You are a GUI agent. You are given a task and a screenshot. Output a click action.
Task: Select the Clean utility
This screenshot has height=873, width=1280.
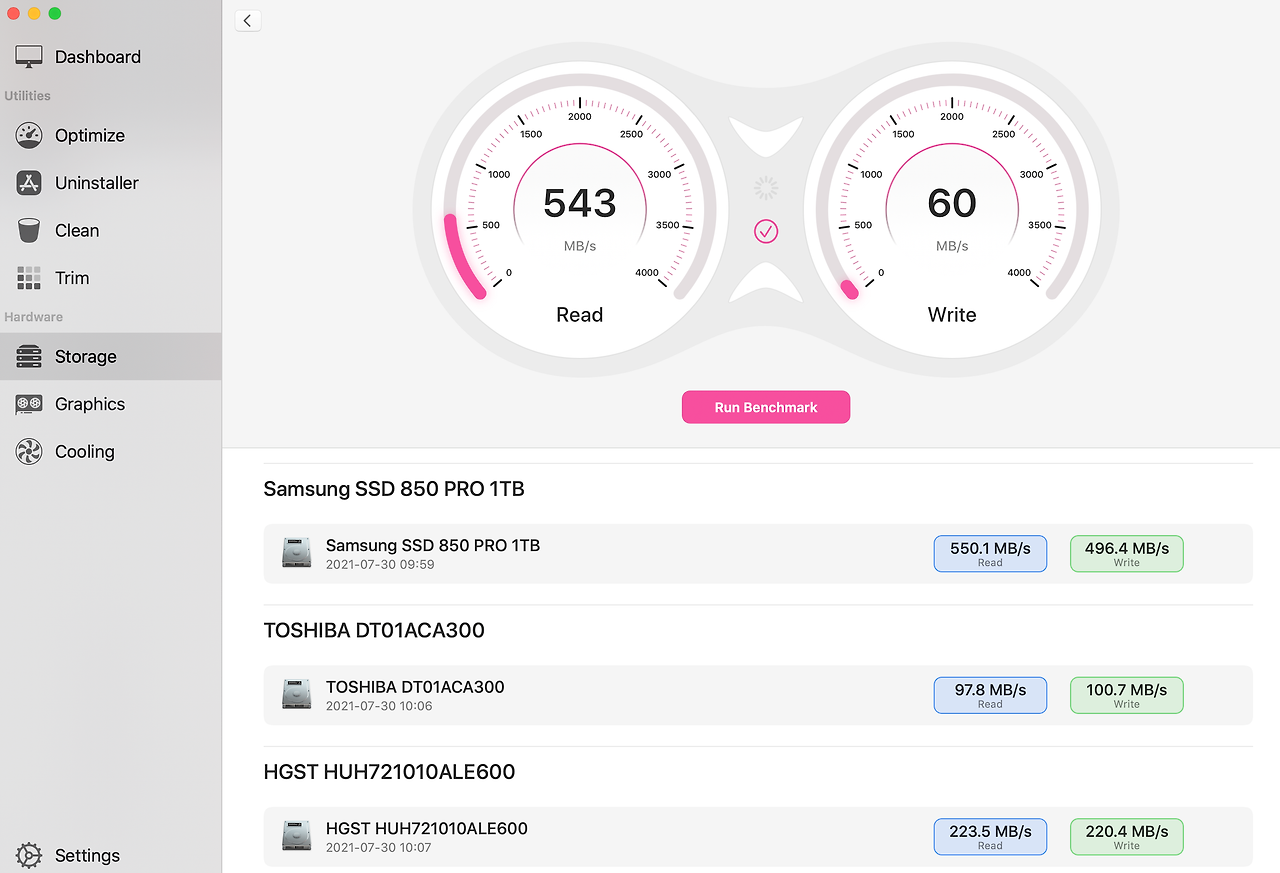tap(111, 230)
